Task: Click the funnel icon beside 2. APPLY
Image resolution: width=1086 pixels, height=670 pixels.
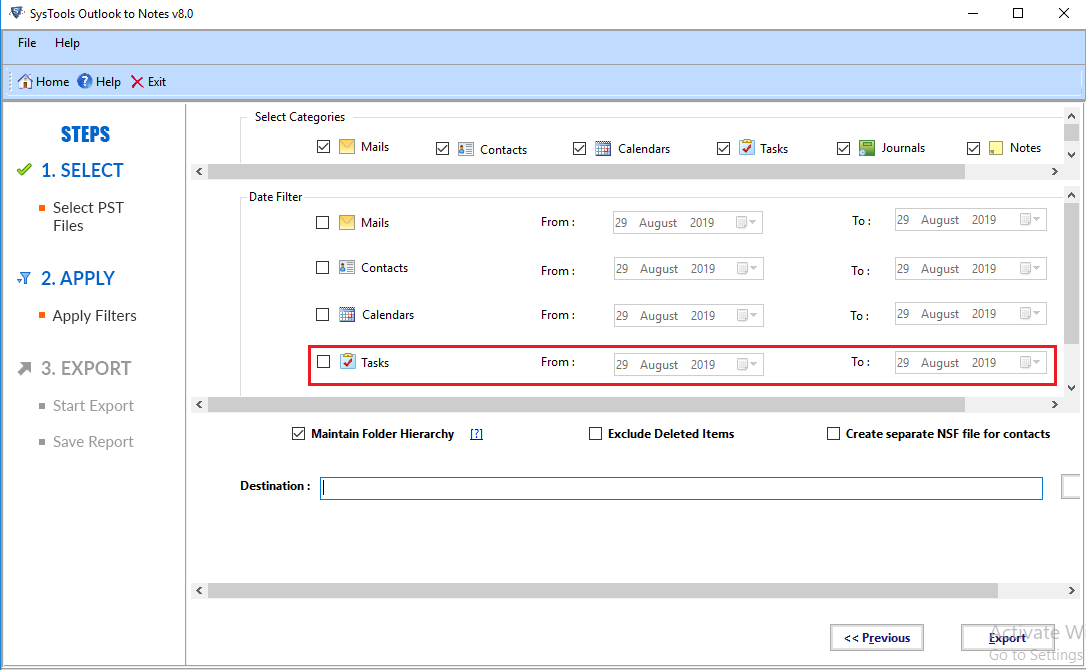Action: pyautogui.click(x=24, y=278)
